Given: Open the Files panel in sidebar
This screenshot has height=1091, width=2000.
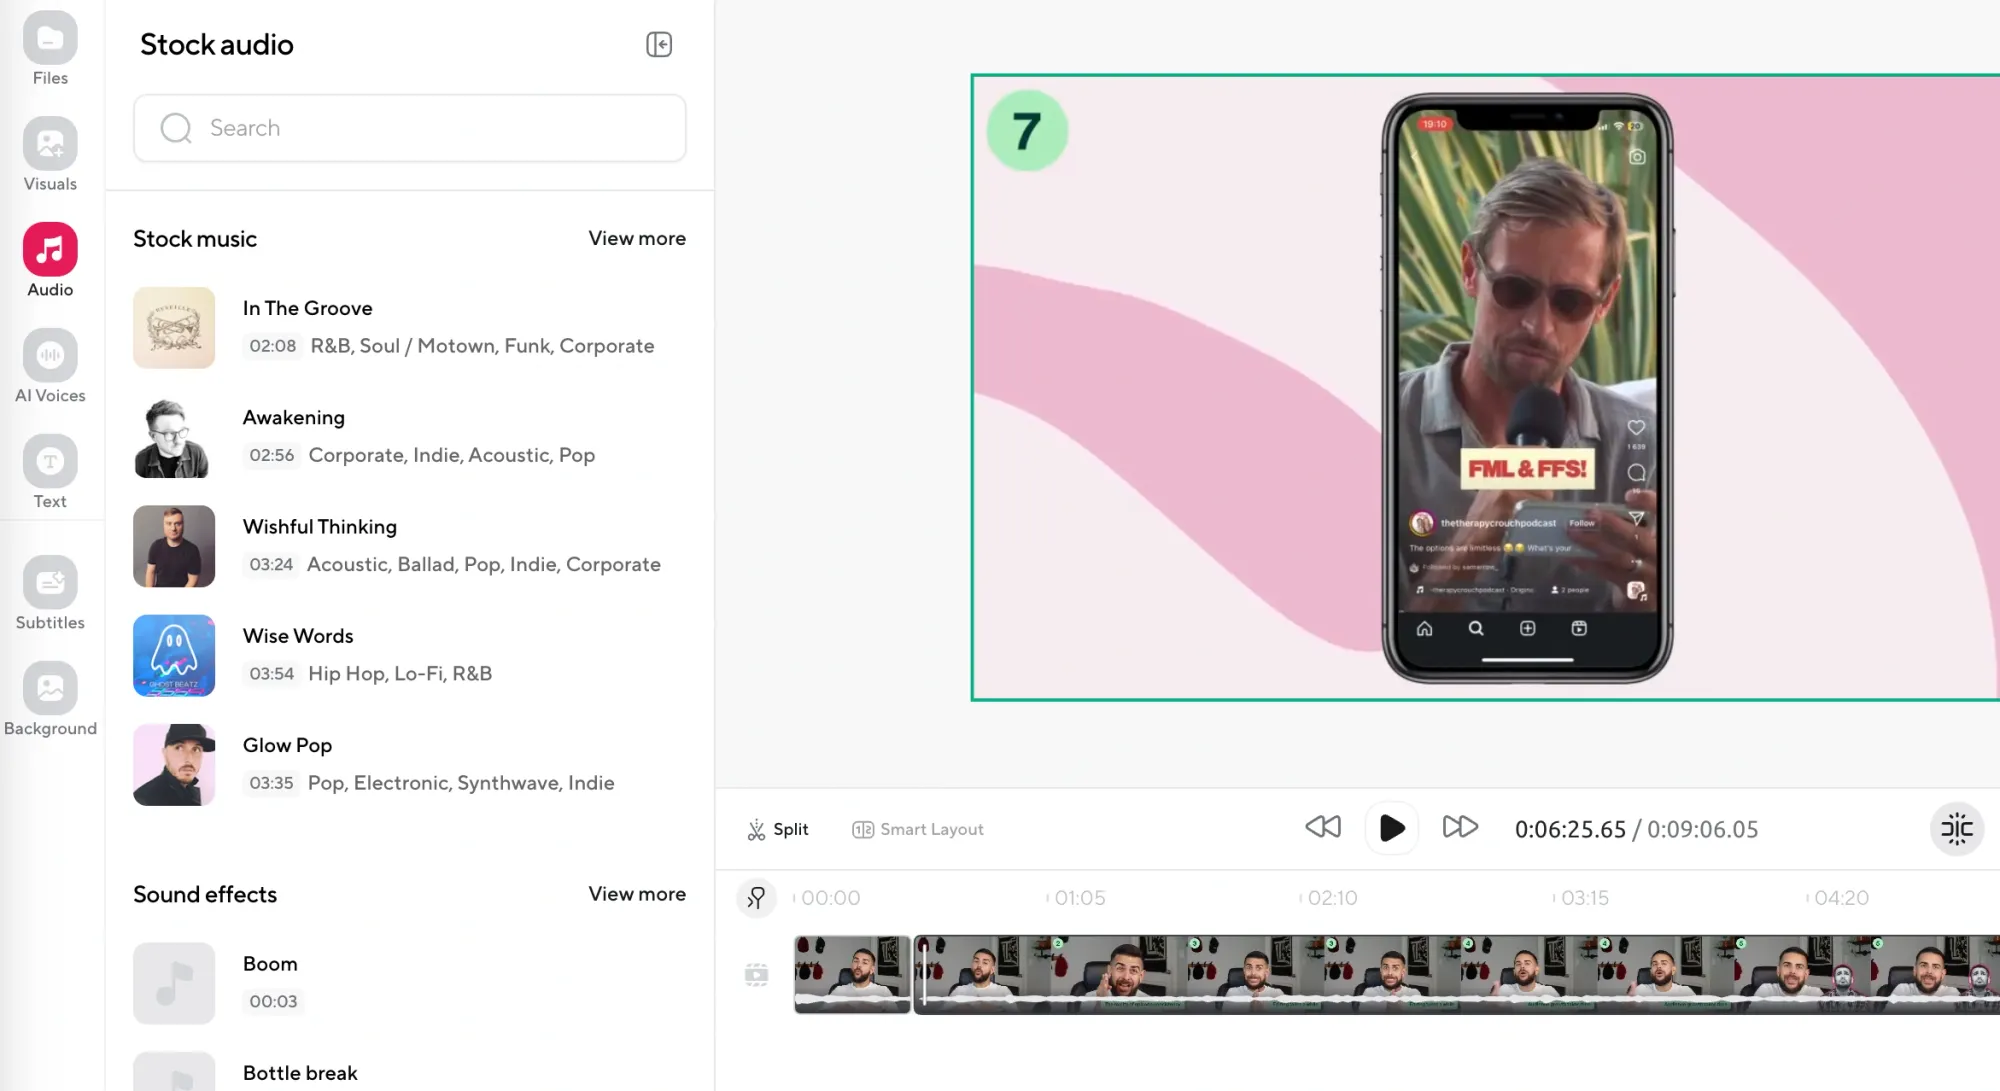Looking at the screenshot, I should 50,48.
